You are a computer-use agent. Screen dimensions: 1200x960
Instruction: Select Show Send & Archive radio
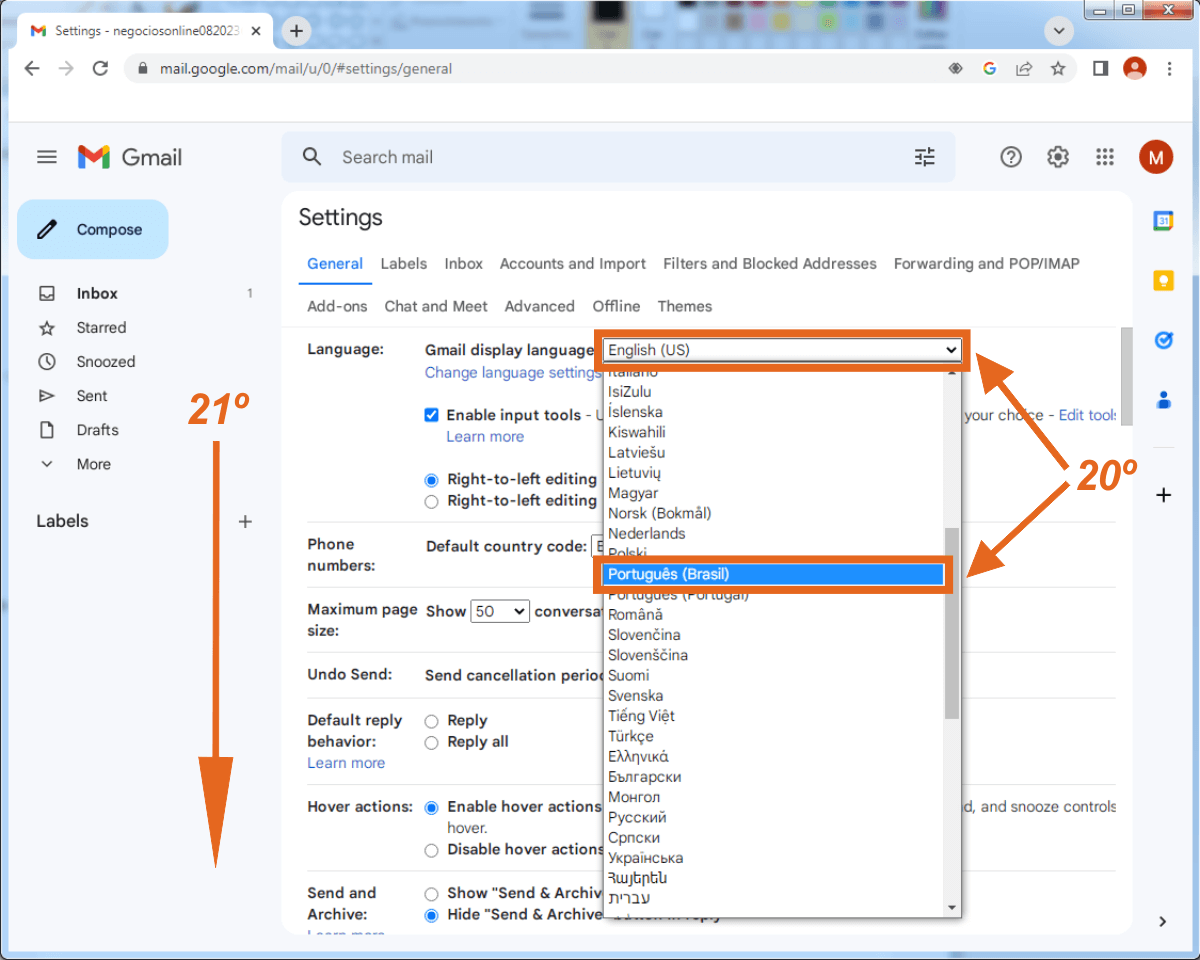[x=432, y=894]
